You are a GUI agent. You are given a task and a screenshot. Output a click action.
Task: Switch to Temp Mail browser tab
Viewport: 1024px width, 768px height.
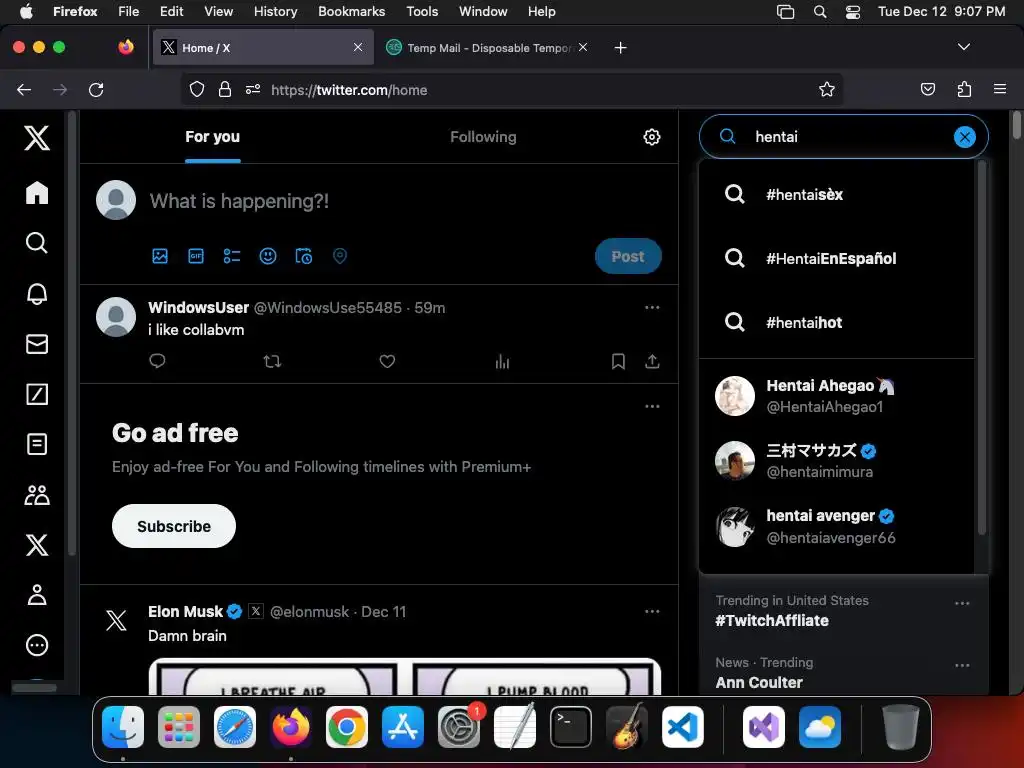tap(487, 48)
